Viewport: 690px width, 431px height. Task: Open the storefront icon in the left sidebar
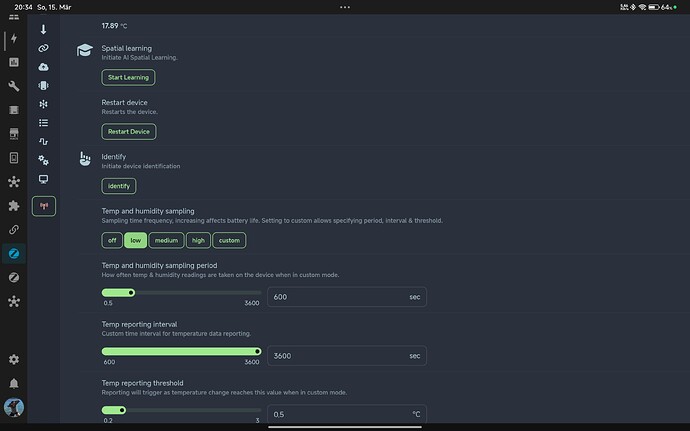[14, 133]
